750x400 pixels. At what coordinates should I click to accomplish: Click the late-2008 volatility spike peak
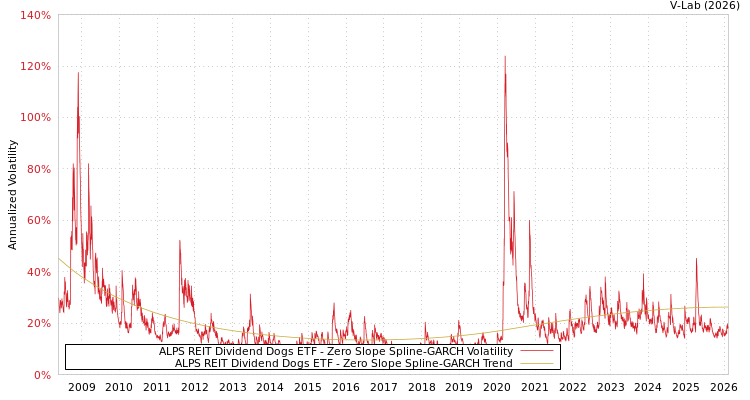78,73
